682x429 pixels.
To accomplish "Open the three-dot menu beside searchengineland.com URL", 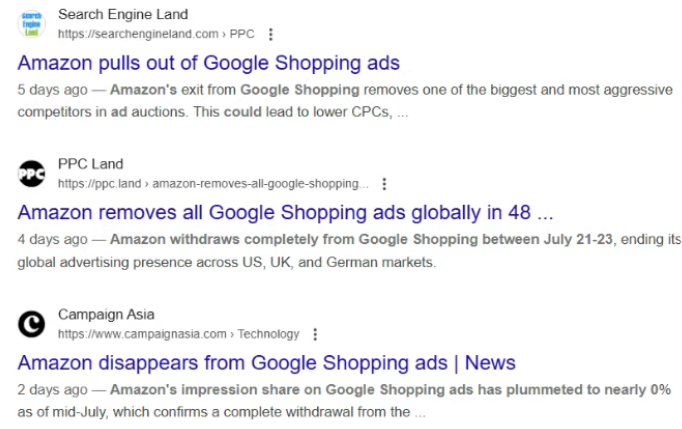I will tap(270, 34).
